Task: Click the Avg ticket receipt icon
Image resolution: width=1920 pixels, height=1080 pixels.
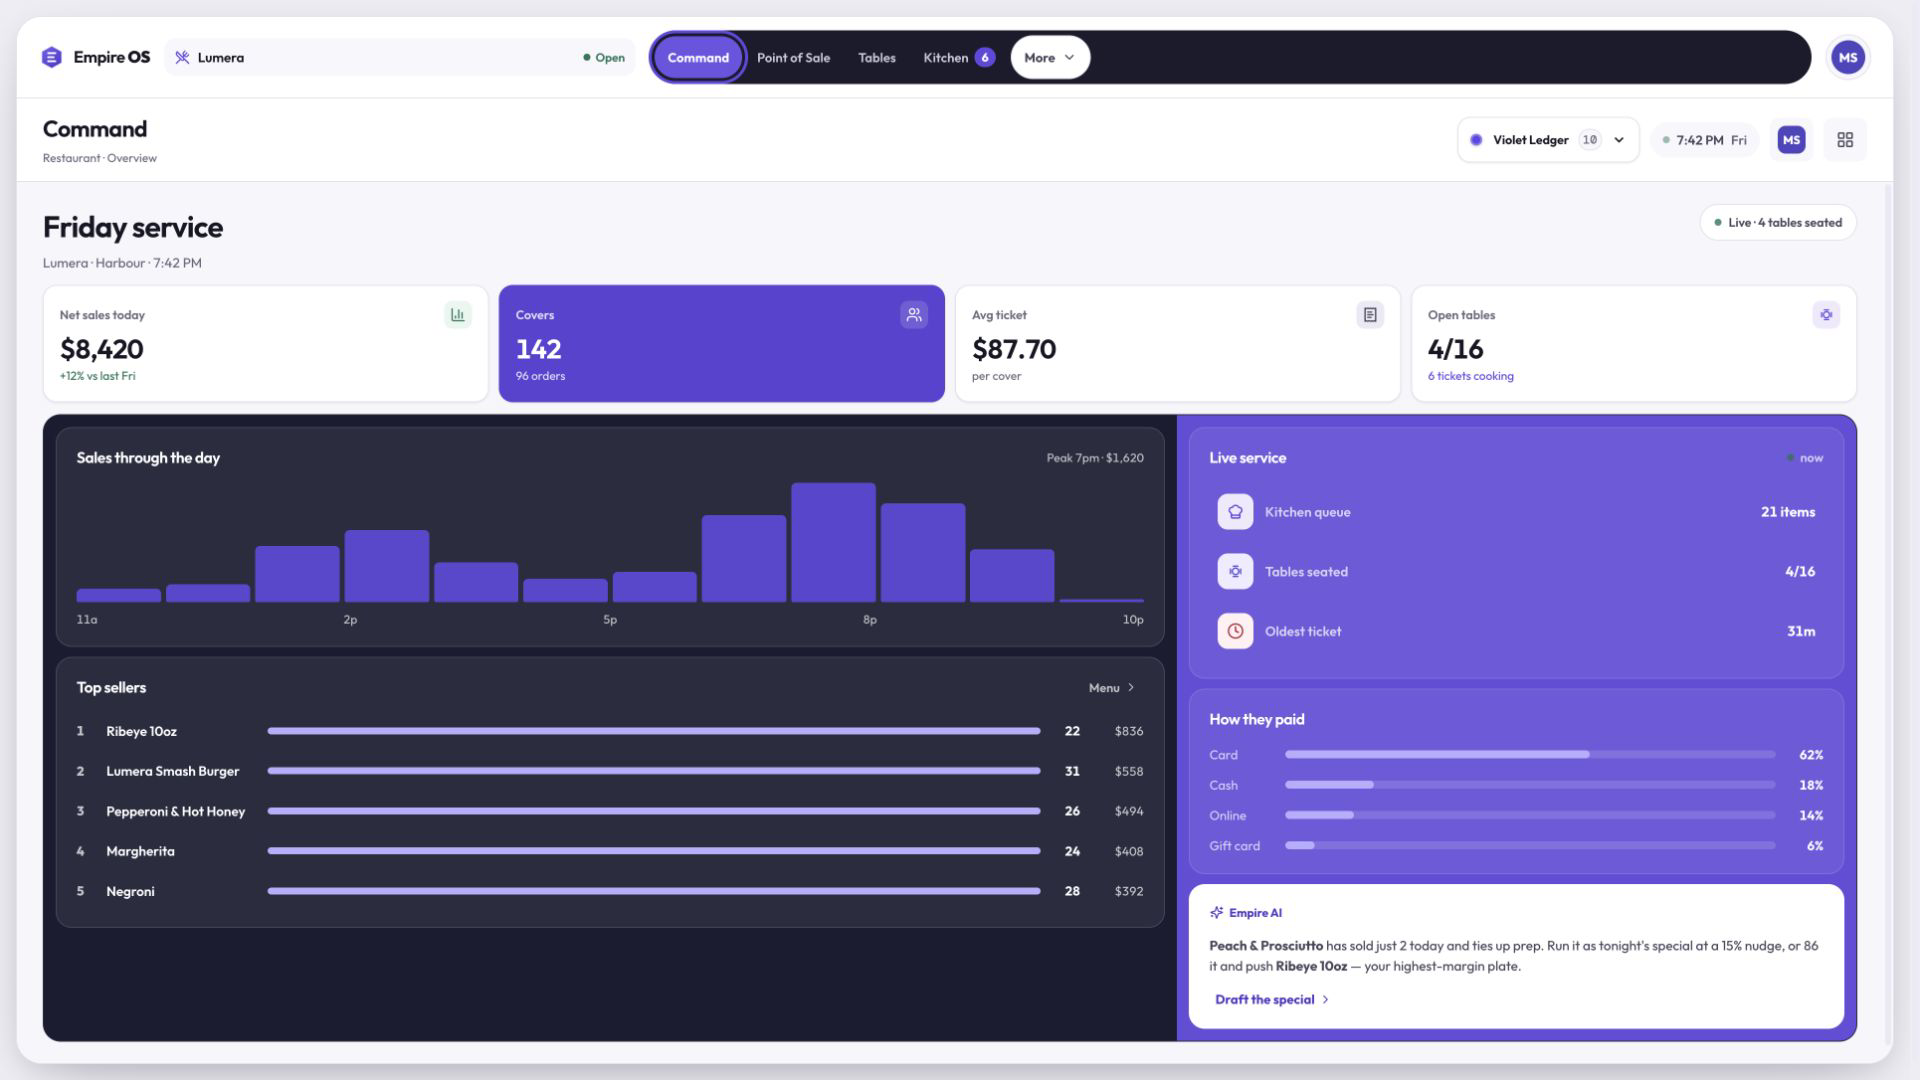Action: click(x=1370, y=315)
